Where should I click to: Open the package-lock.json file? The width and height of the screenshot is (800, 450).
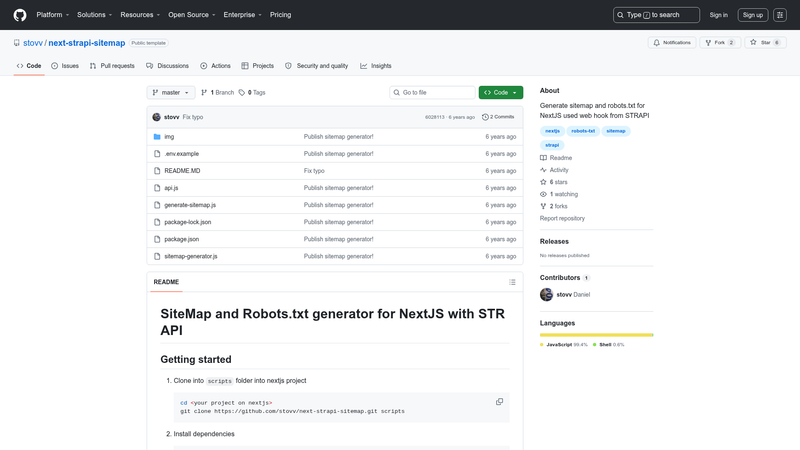[x=188, y=222]
